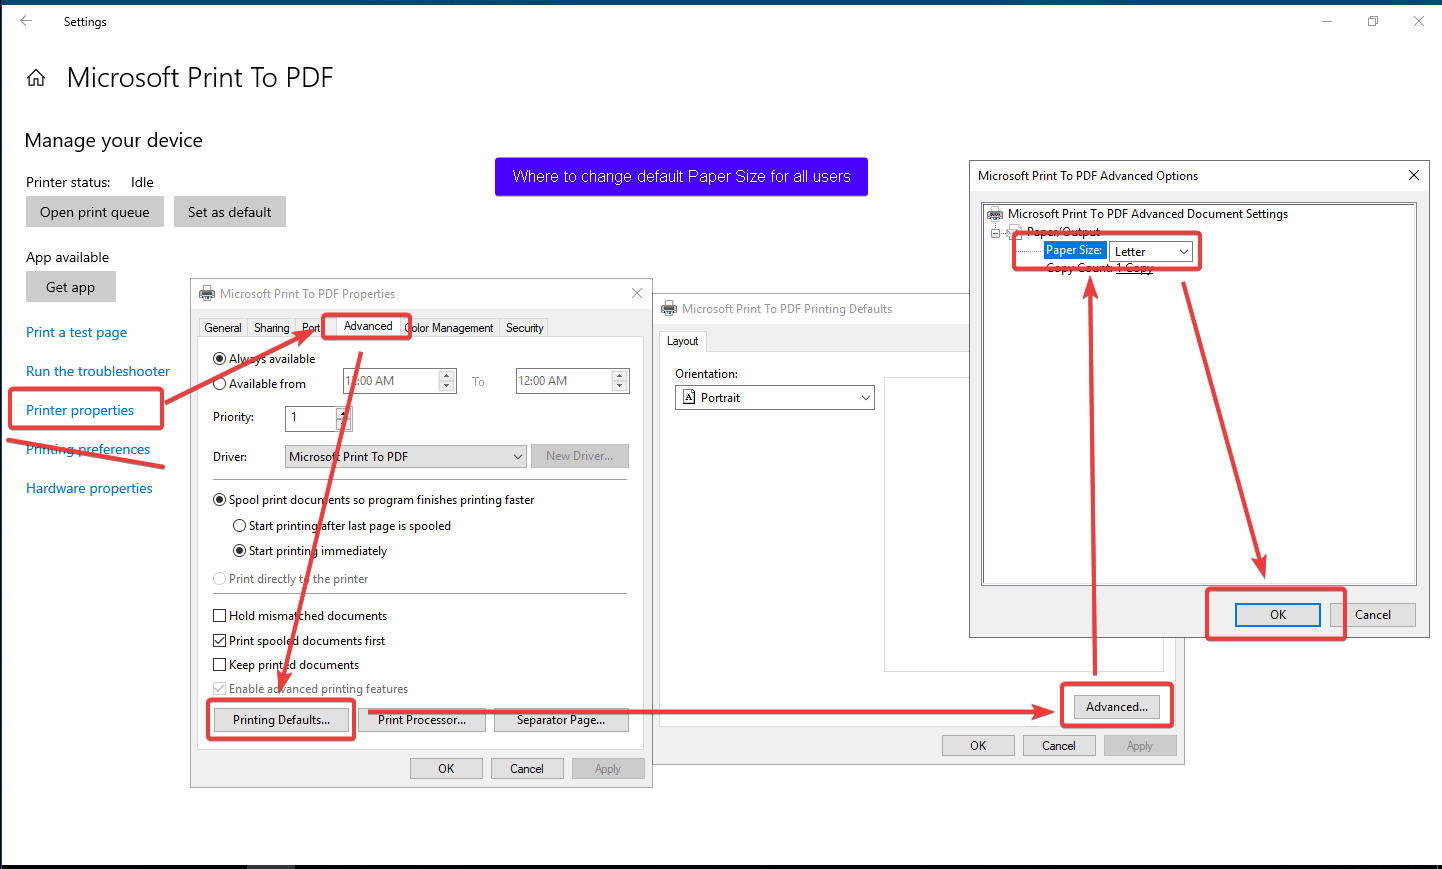Select the General tab
This screenshot has width=1442, height=869.
click(x=223, y=328)
